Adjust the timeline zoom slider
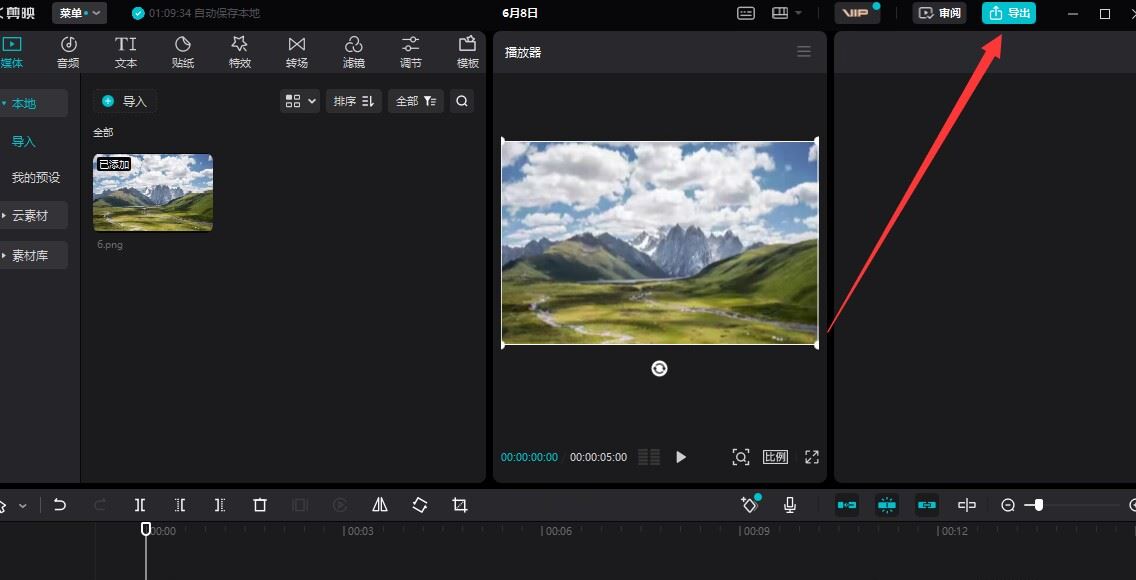The image size is (1136, 580). click(1037, 505)
